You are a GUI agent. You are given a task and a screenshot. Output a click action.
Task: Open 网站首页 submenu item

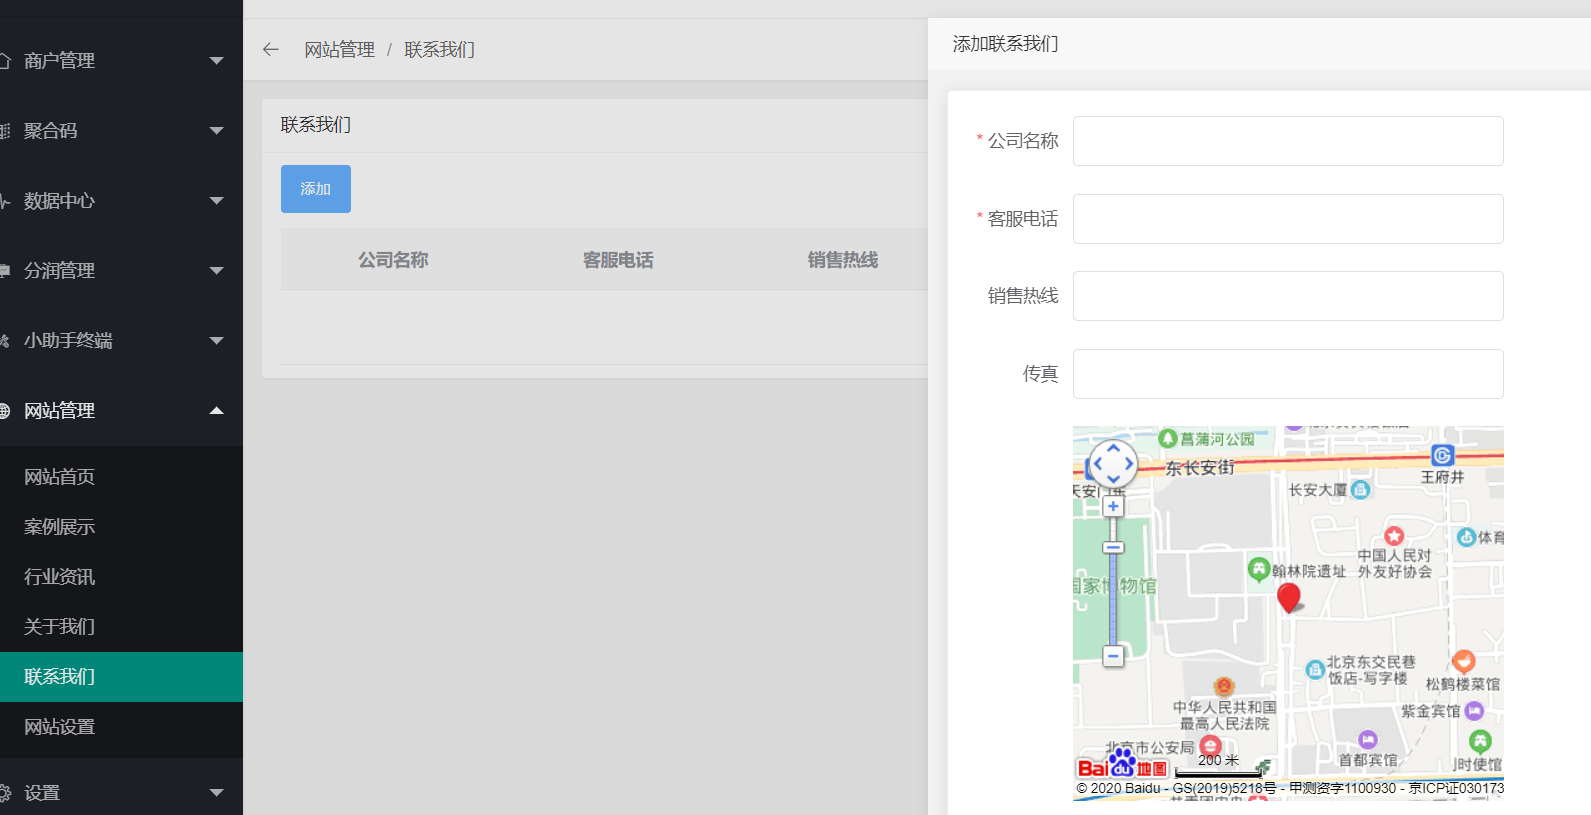(121, 477)
